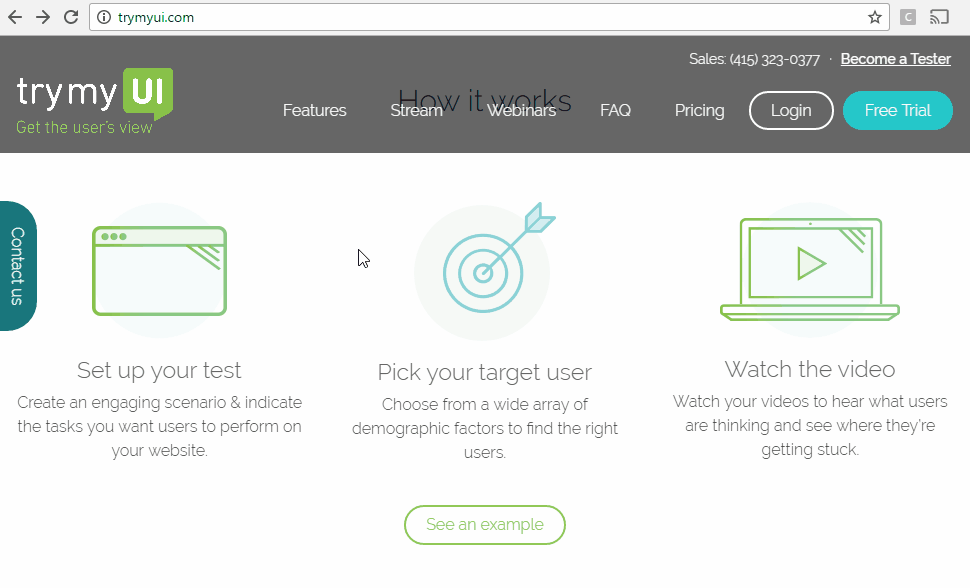Open the site info icon in the address bar

(x=104, y=17)
